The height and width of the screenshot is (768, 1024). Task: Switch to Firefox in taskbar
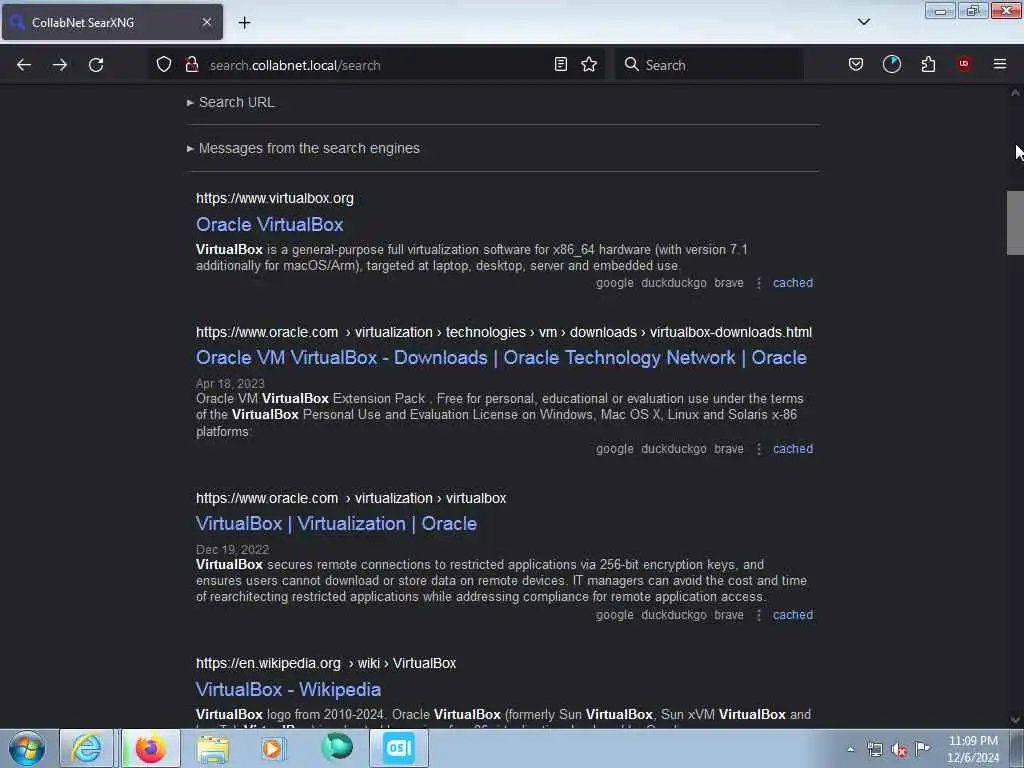tap(151, 748)
